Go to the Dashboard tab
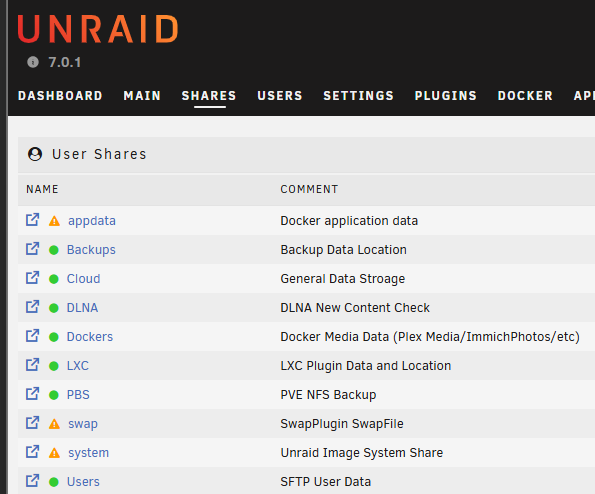595x494 pixels. pyautogui.click(x=60, y=96)
